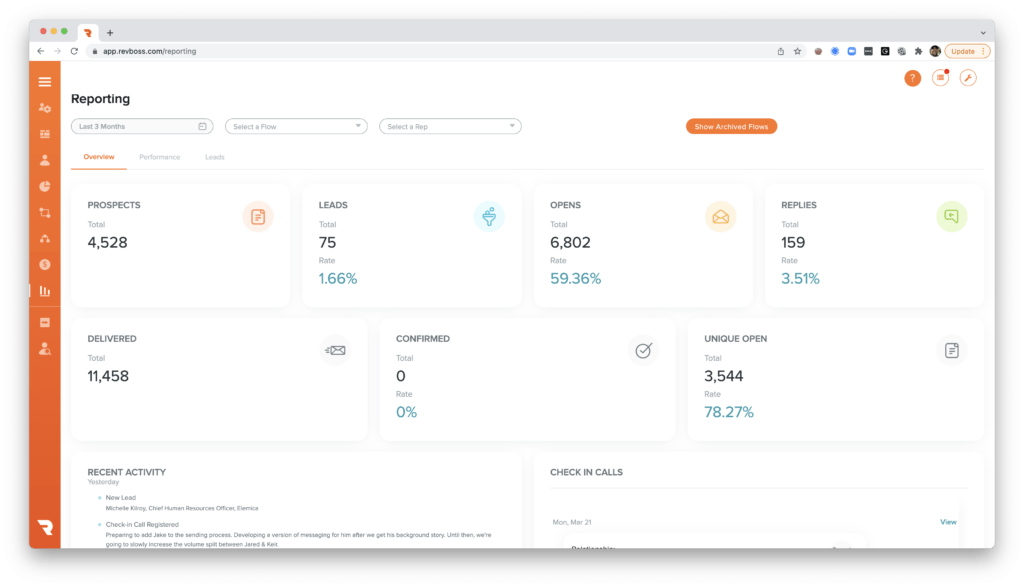The width and height of the screenshot is (1024, 587).
Task: Click the Confirmed target check icon
Action: [x=643, y=351]
